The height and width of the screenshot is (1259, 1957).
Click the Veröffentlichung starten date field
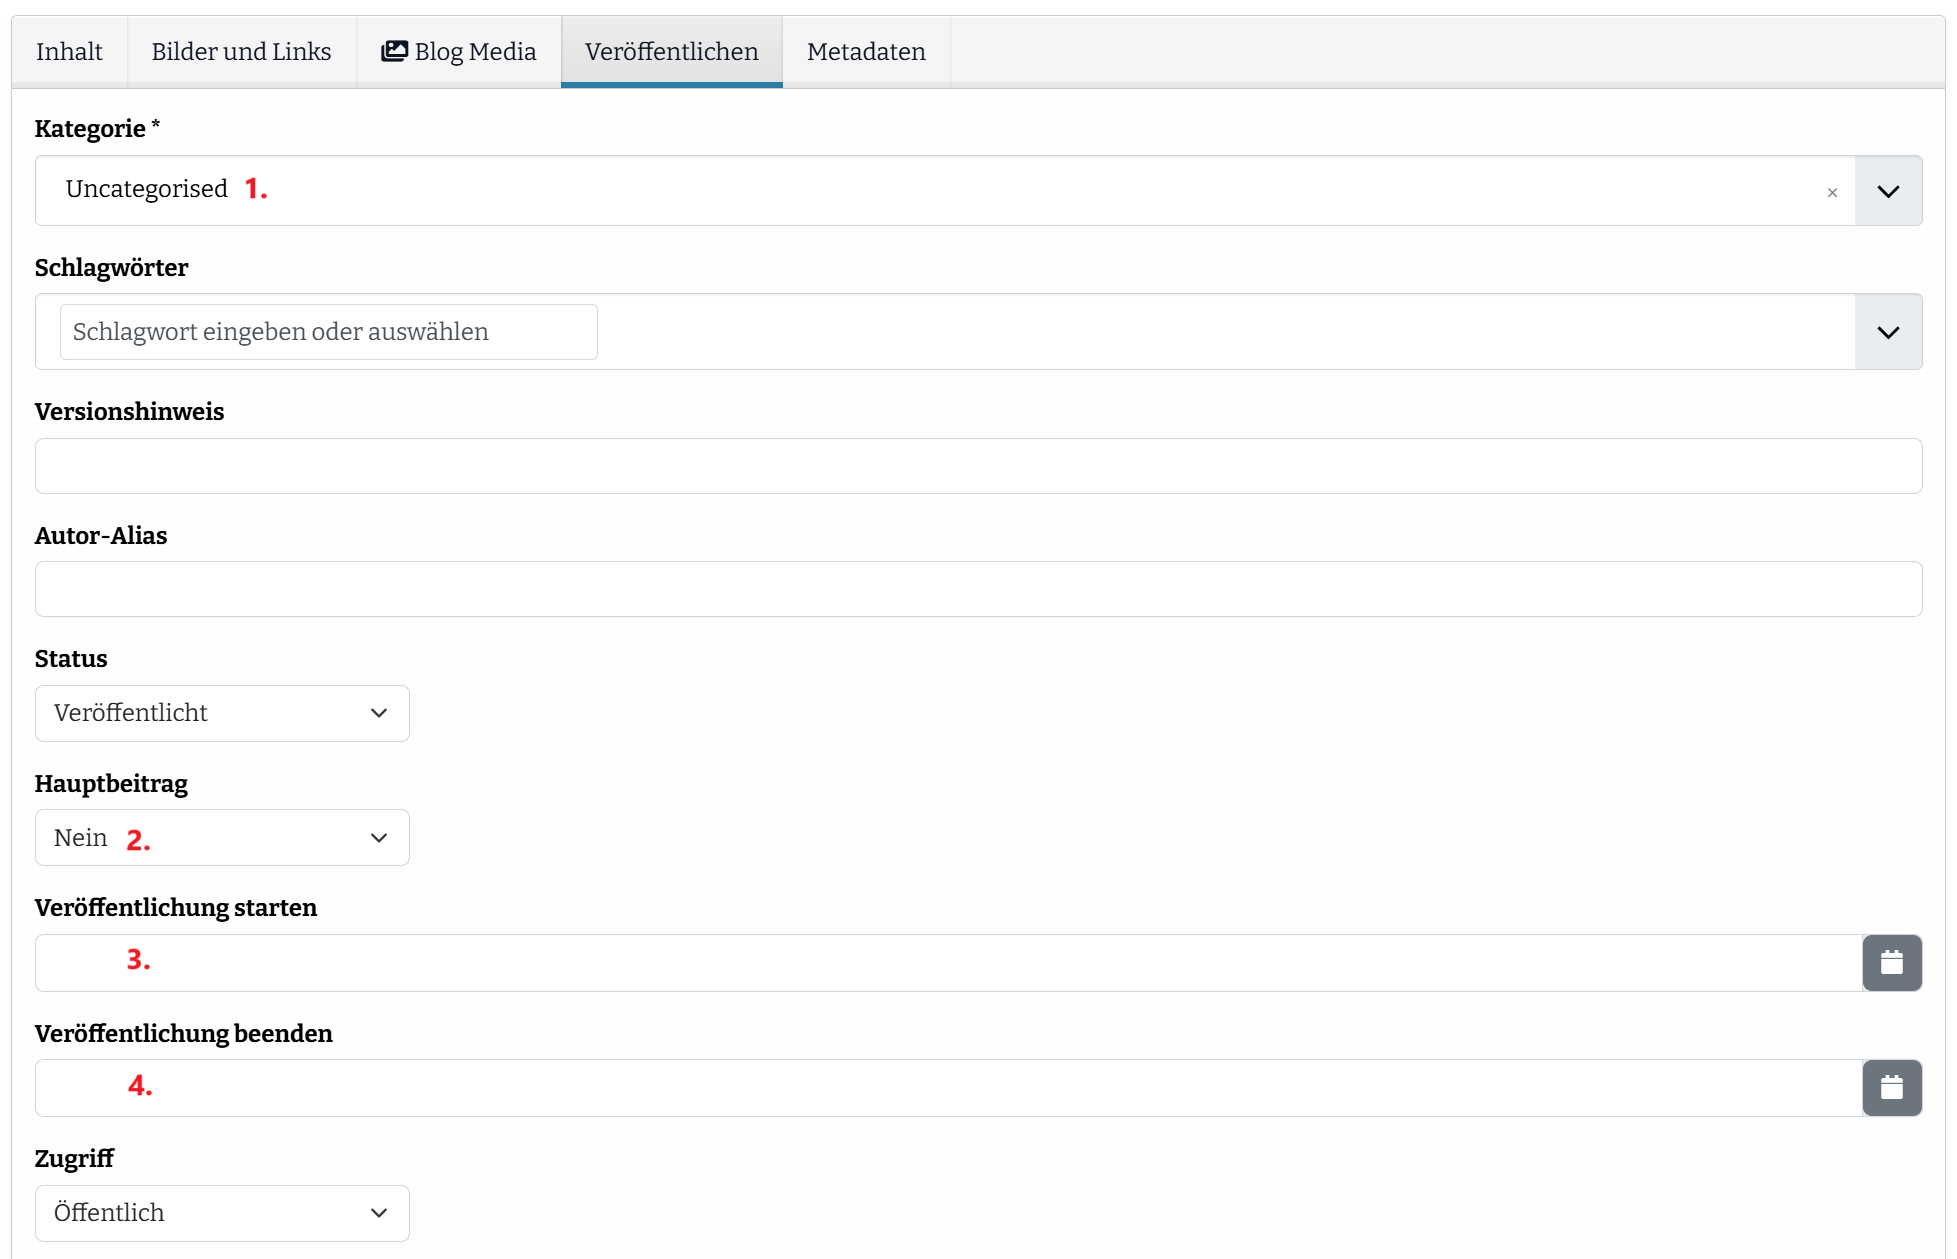[x=947, y=963]
